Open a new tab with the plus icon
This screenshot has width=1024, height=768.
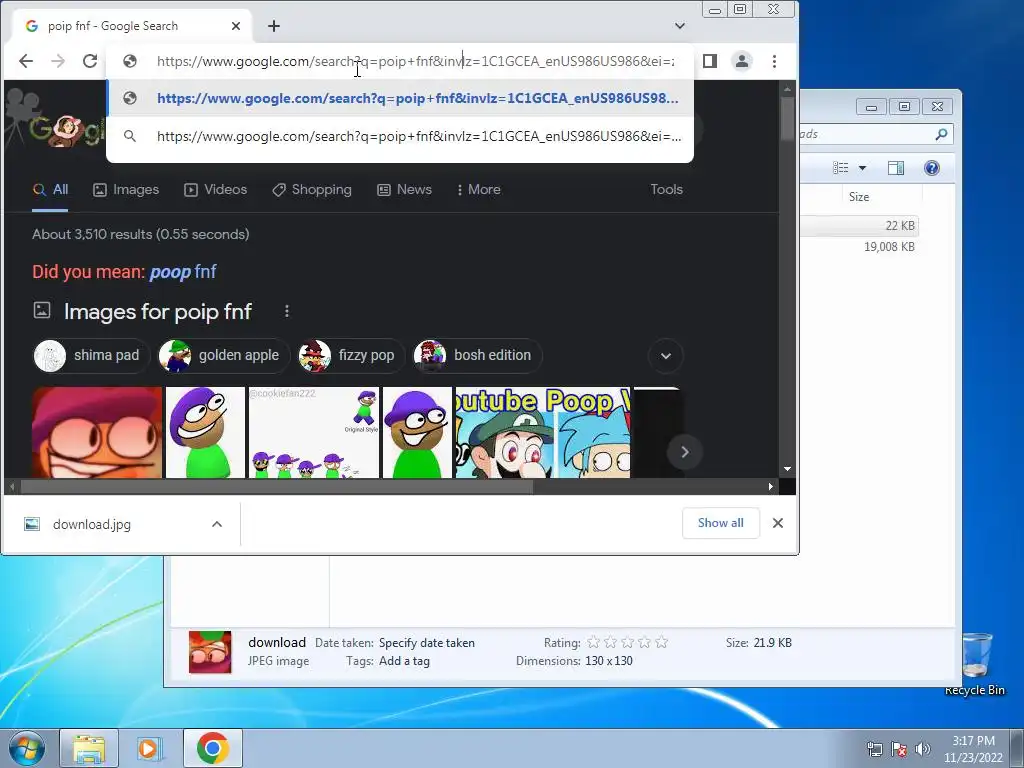tap(274, 26)
